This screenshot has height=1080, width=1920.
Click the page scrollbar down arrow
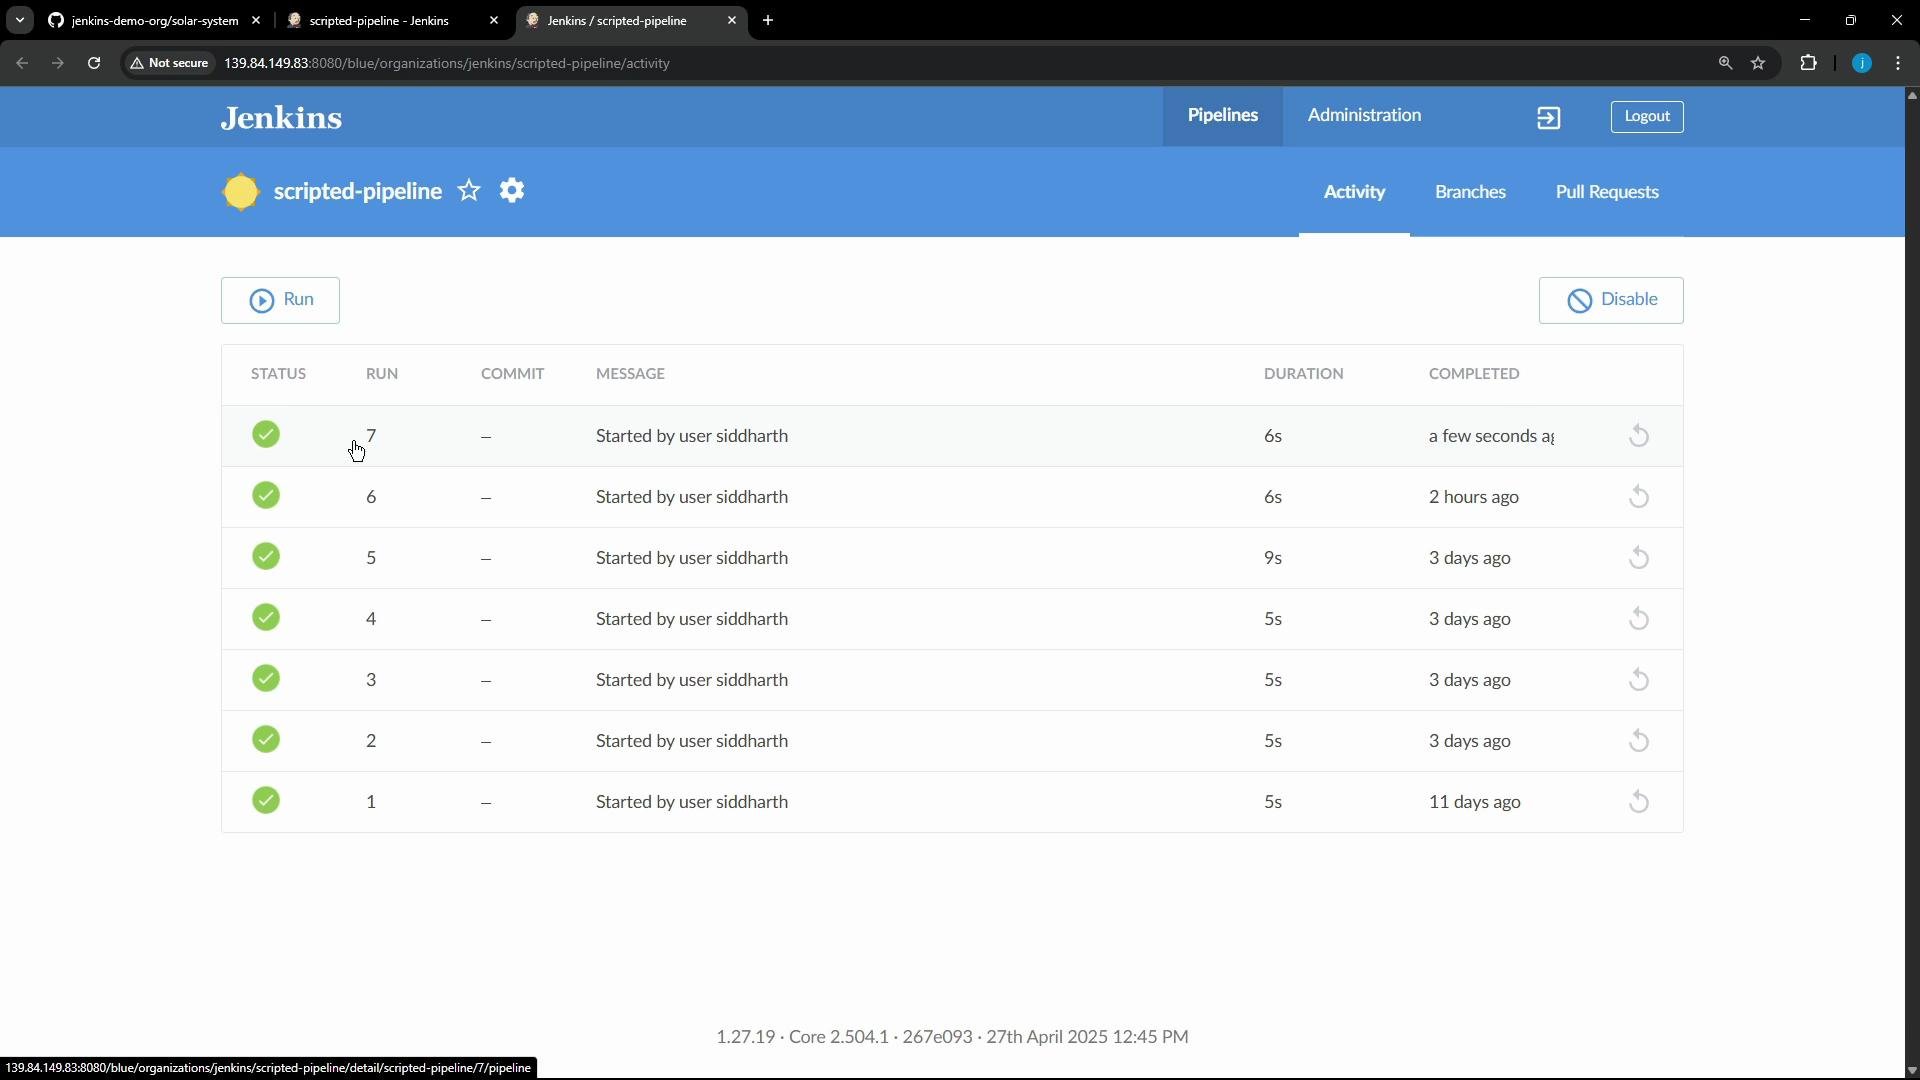click(x=1912, y=1070)
